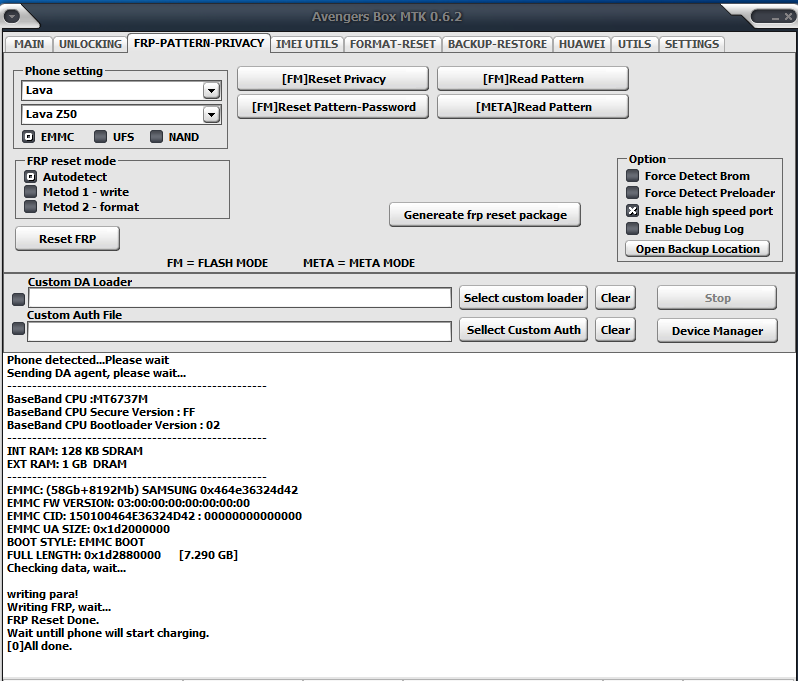
Task: Switch to the HUAWEI tab
Action: [x=582, y=44]
